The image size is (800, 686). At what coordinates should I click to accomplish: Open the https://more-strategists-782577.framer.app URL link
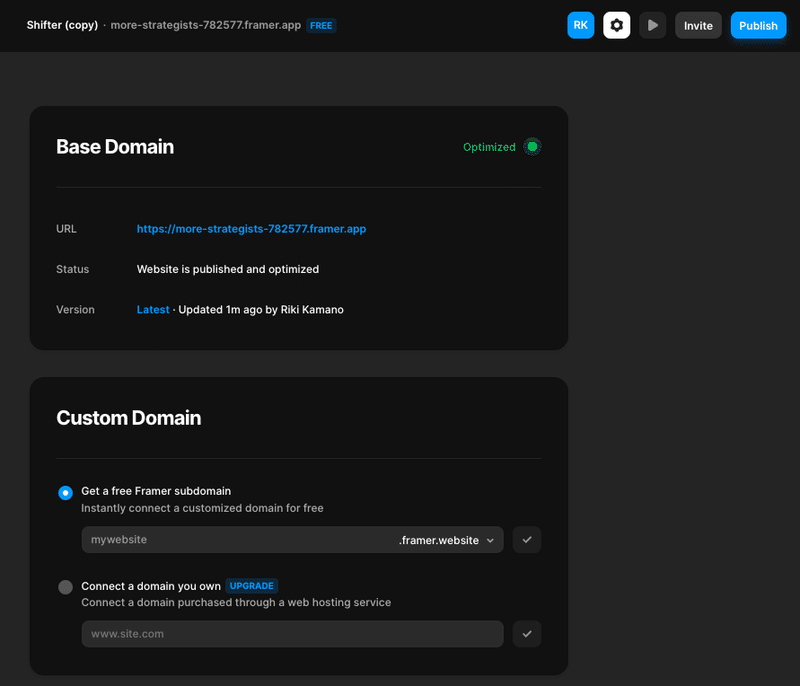tap(251, 229)
